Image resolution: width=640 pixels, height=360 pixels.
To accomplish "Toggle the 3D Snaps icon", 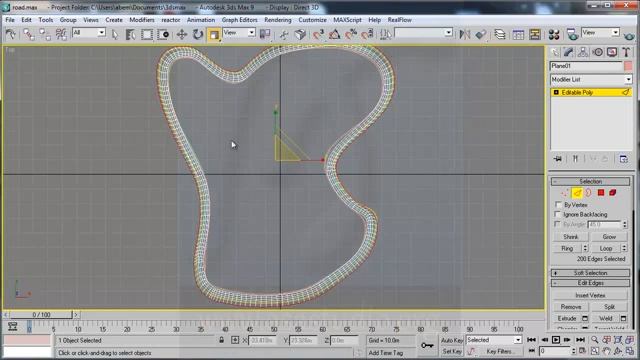I will [x=318, y=34].
